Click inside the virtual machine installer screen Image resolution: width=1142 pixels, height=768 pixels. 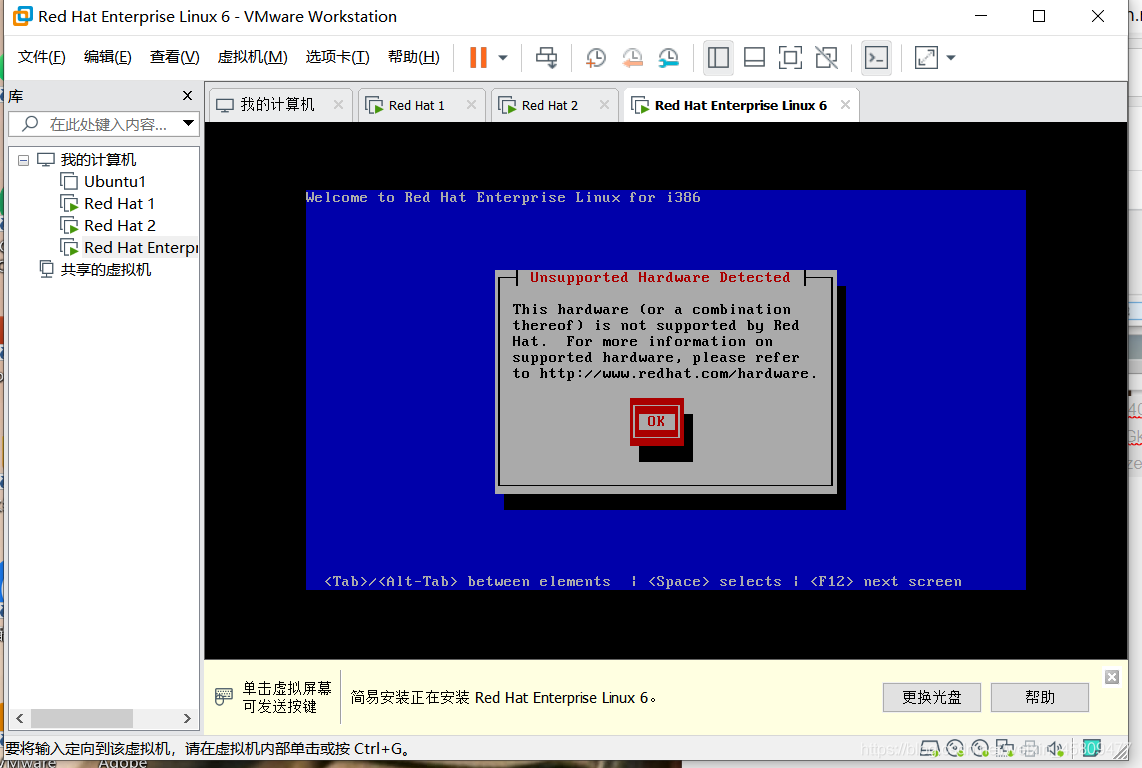tap(665, 391)
